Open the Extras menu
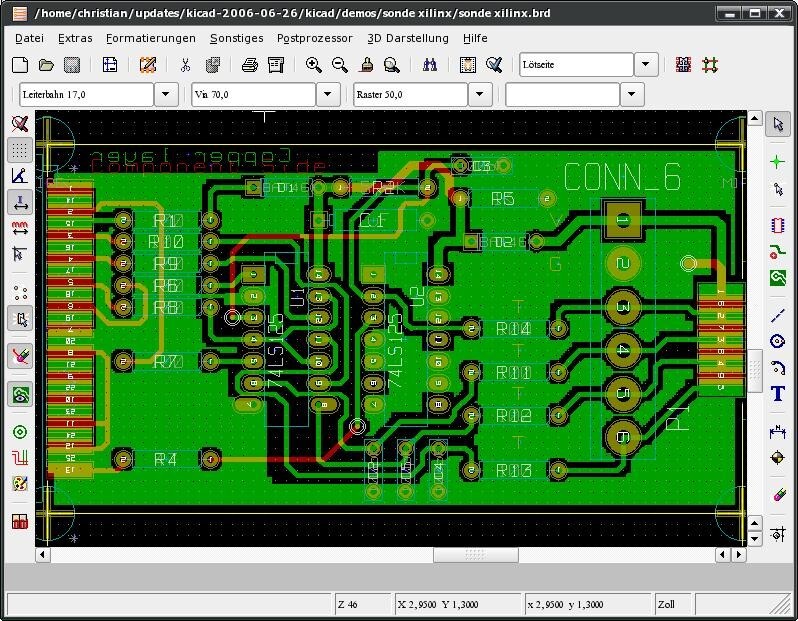This screenshot has width=798, height=621. pos(75,38)
